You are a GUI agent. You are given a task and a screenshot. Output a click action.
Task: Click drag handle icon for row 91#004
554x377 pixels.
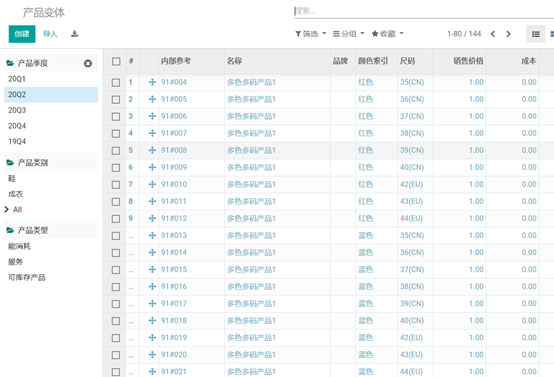(x=152, y=82)
